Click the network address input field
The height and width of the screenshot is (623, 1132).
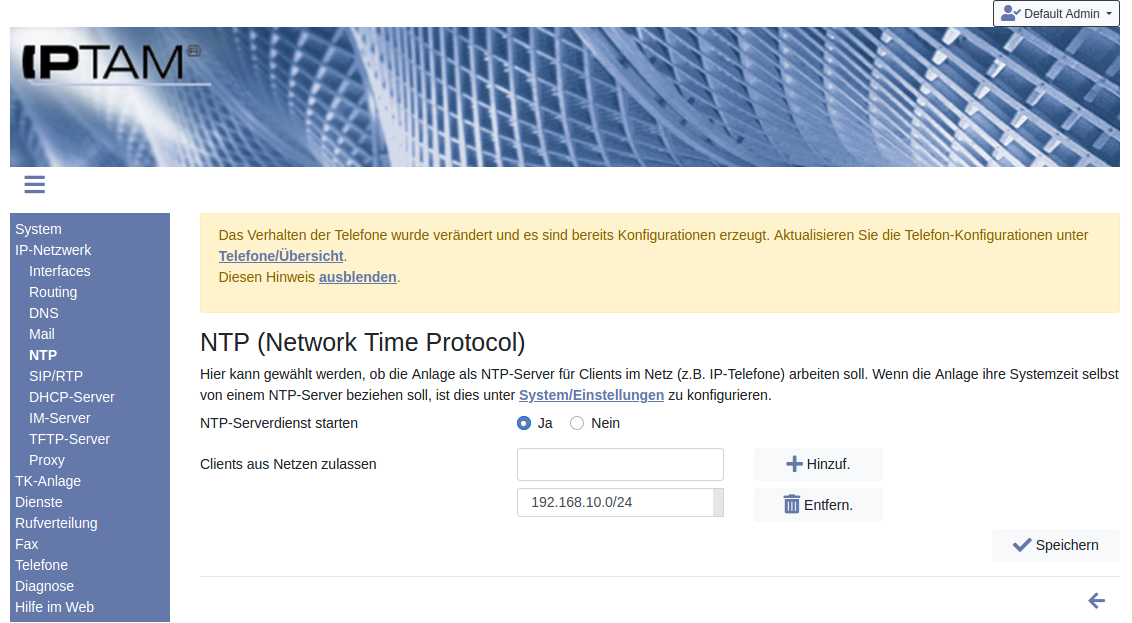(x=620, y=464)
